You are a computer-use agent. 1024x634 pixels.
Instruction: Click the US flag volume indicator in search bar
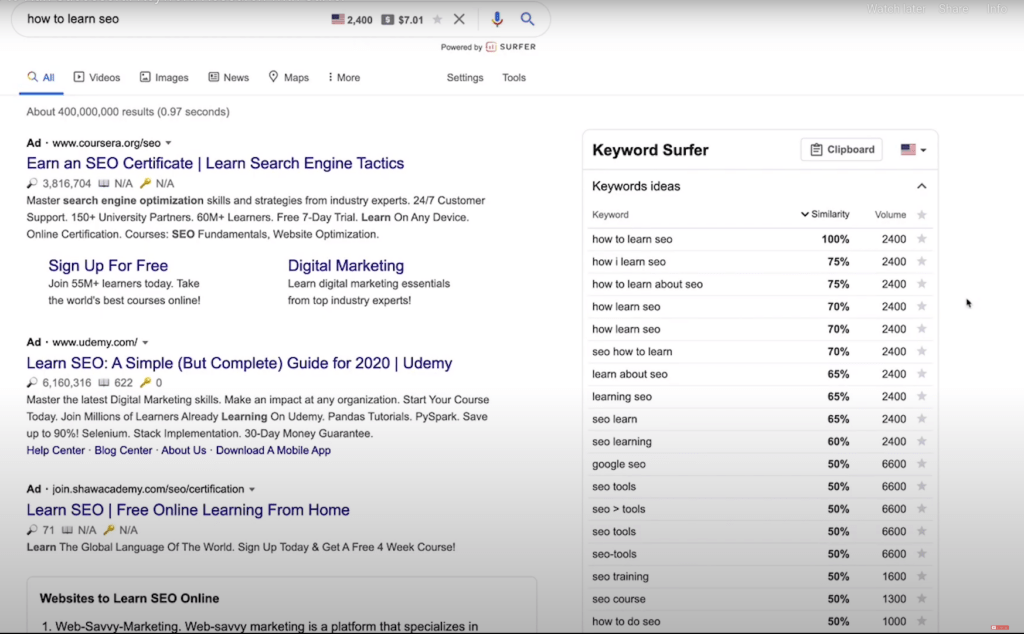pyautogui.click(x=338, y=20)
